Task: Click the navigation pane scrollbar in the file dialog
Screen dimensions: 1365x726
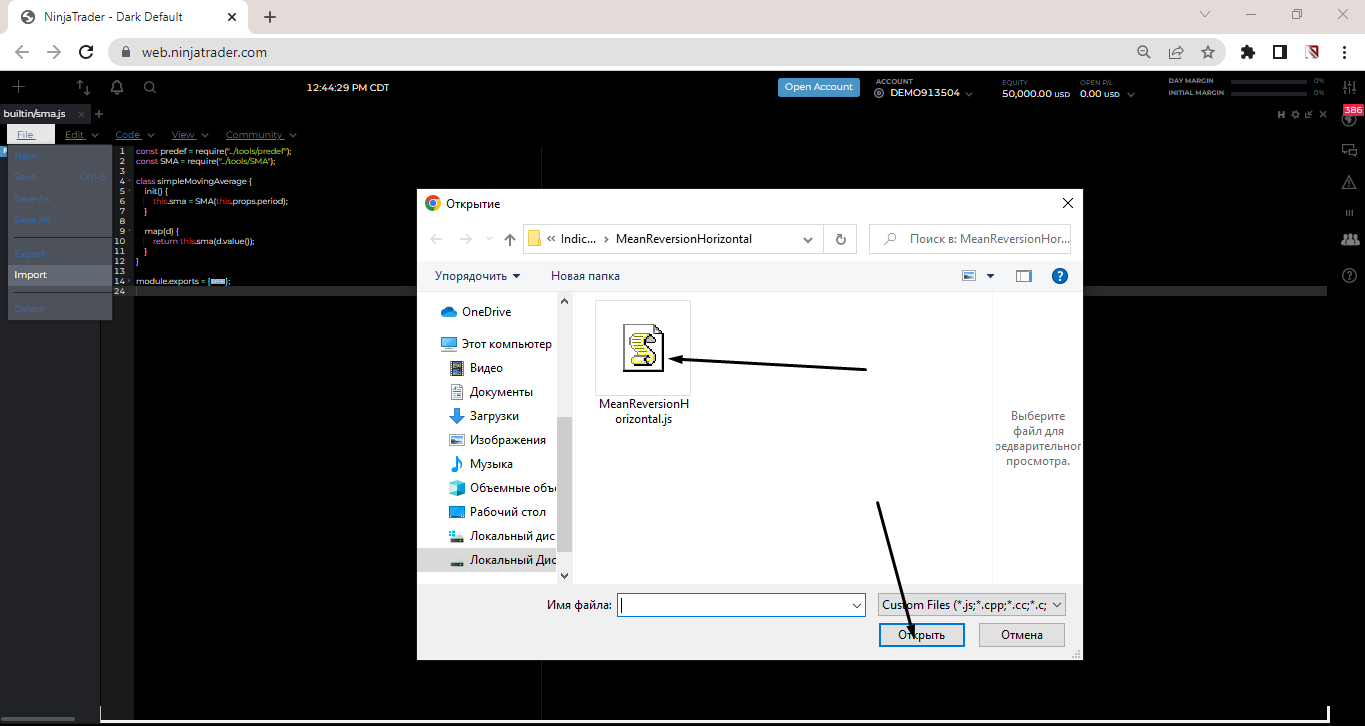Action: (564, 484)
